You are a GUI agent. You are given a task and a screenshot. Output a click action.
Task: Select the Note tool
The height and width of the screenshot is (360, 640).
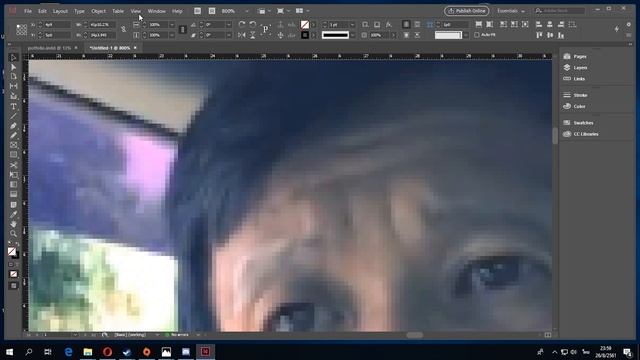pyautogui.click(x=13, y=204)
